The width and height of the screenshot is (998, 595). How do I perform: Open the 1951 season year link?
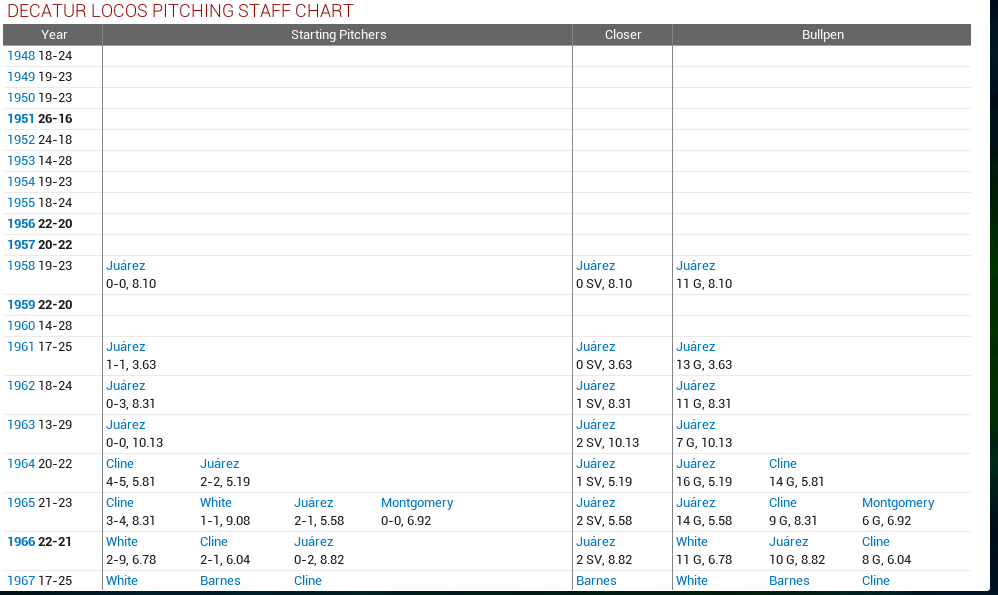click(21, 119)
